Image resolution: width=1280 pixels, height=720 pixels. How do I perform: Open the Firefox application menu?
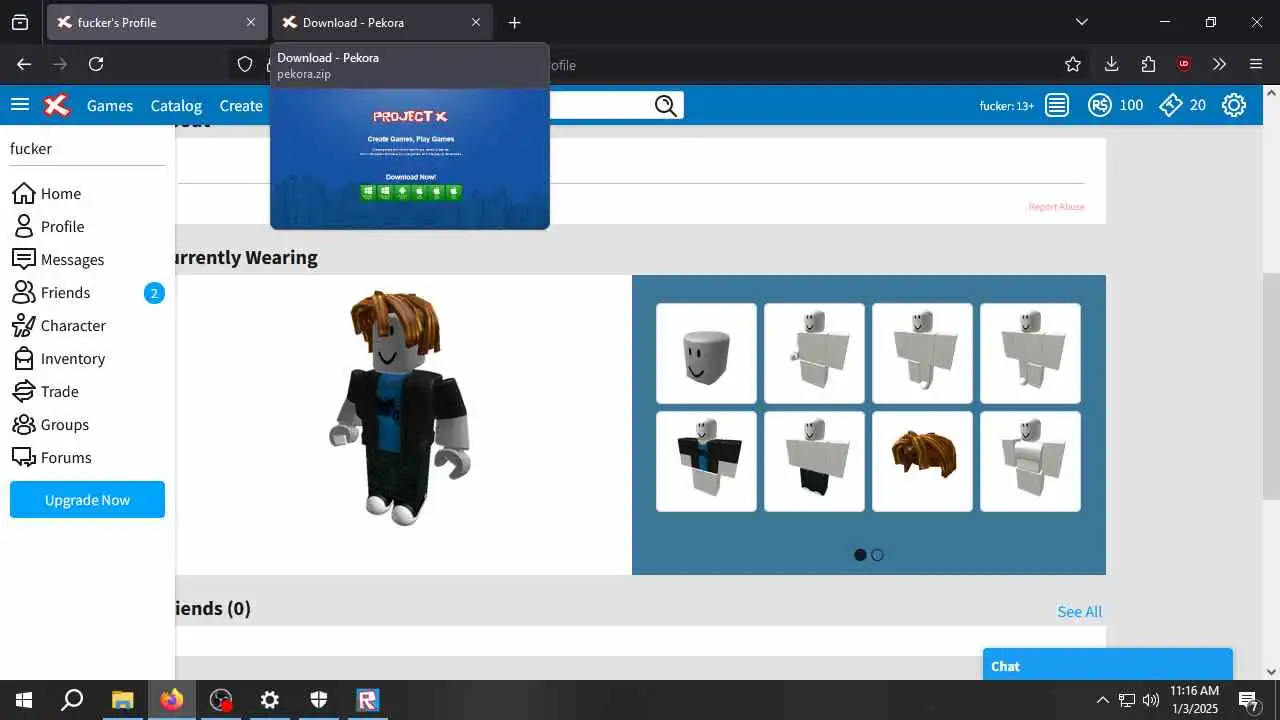1256,64
